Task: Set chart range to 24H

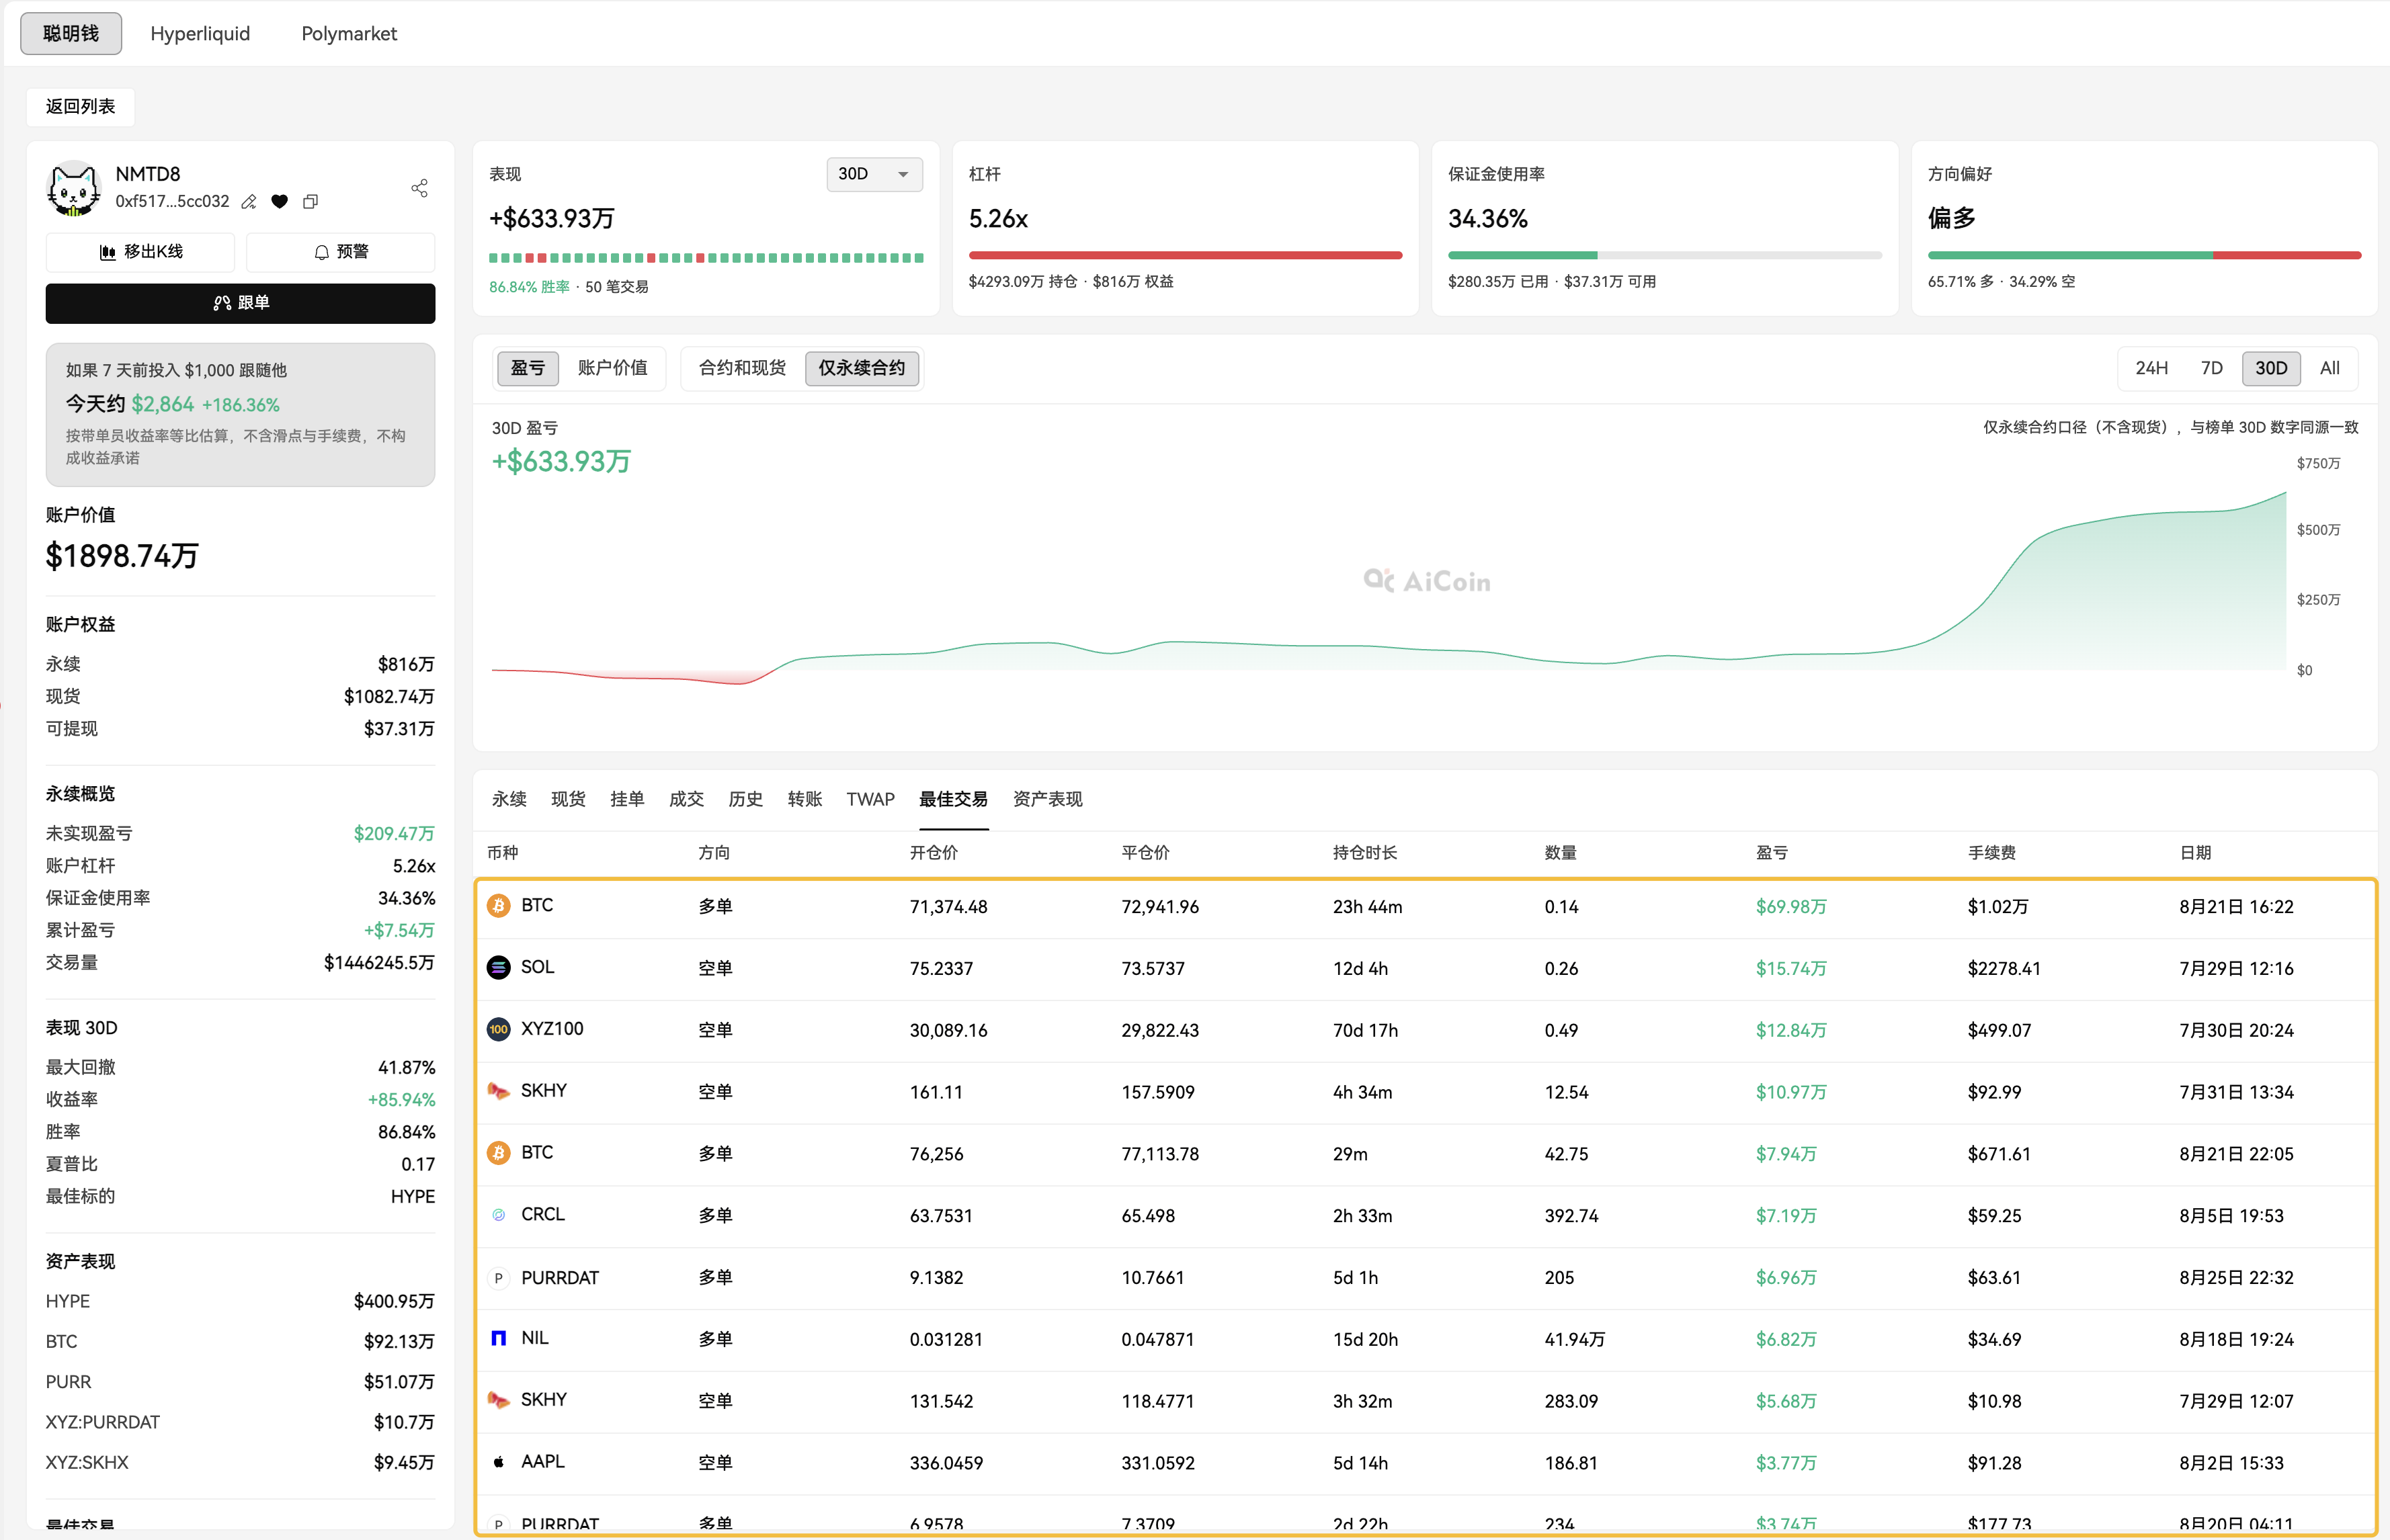Action: tap(2151, 368)
